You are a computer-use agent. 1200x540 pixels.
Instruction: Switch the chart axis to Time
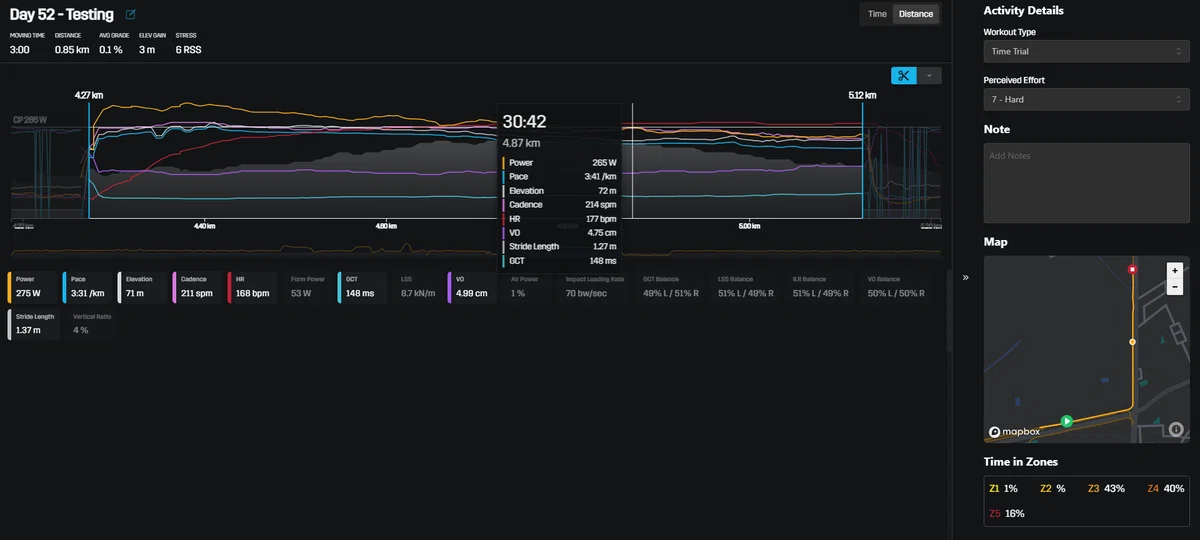click(x=877, y=14)
